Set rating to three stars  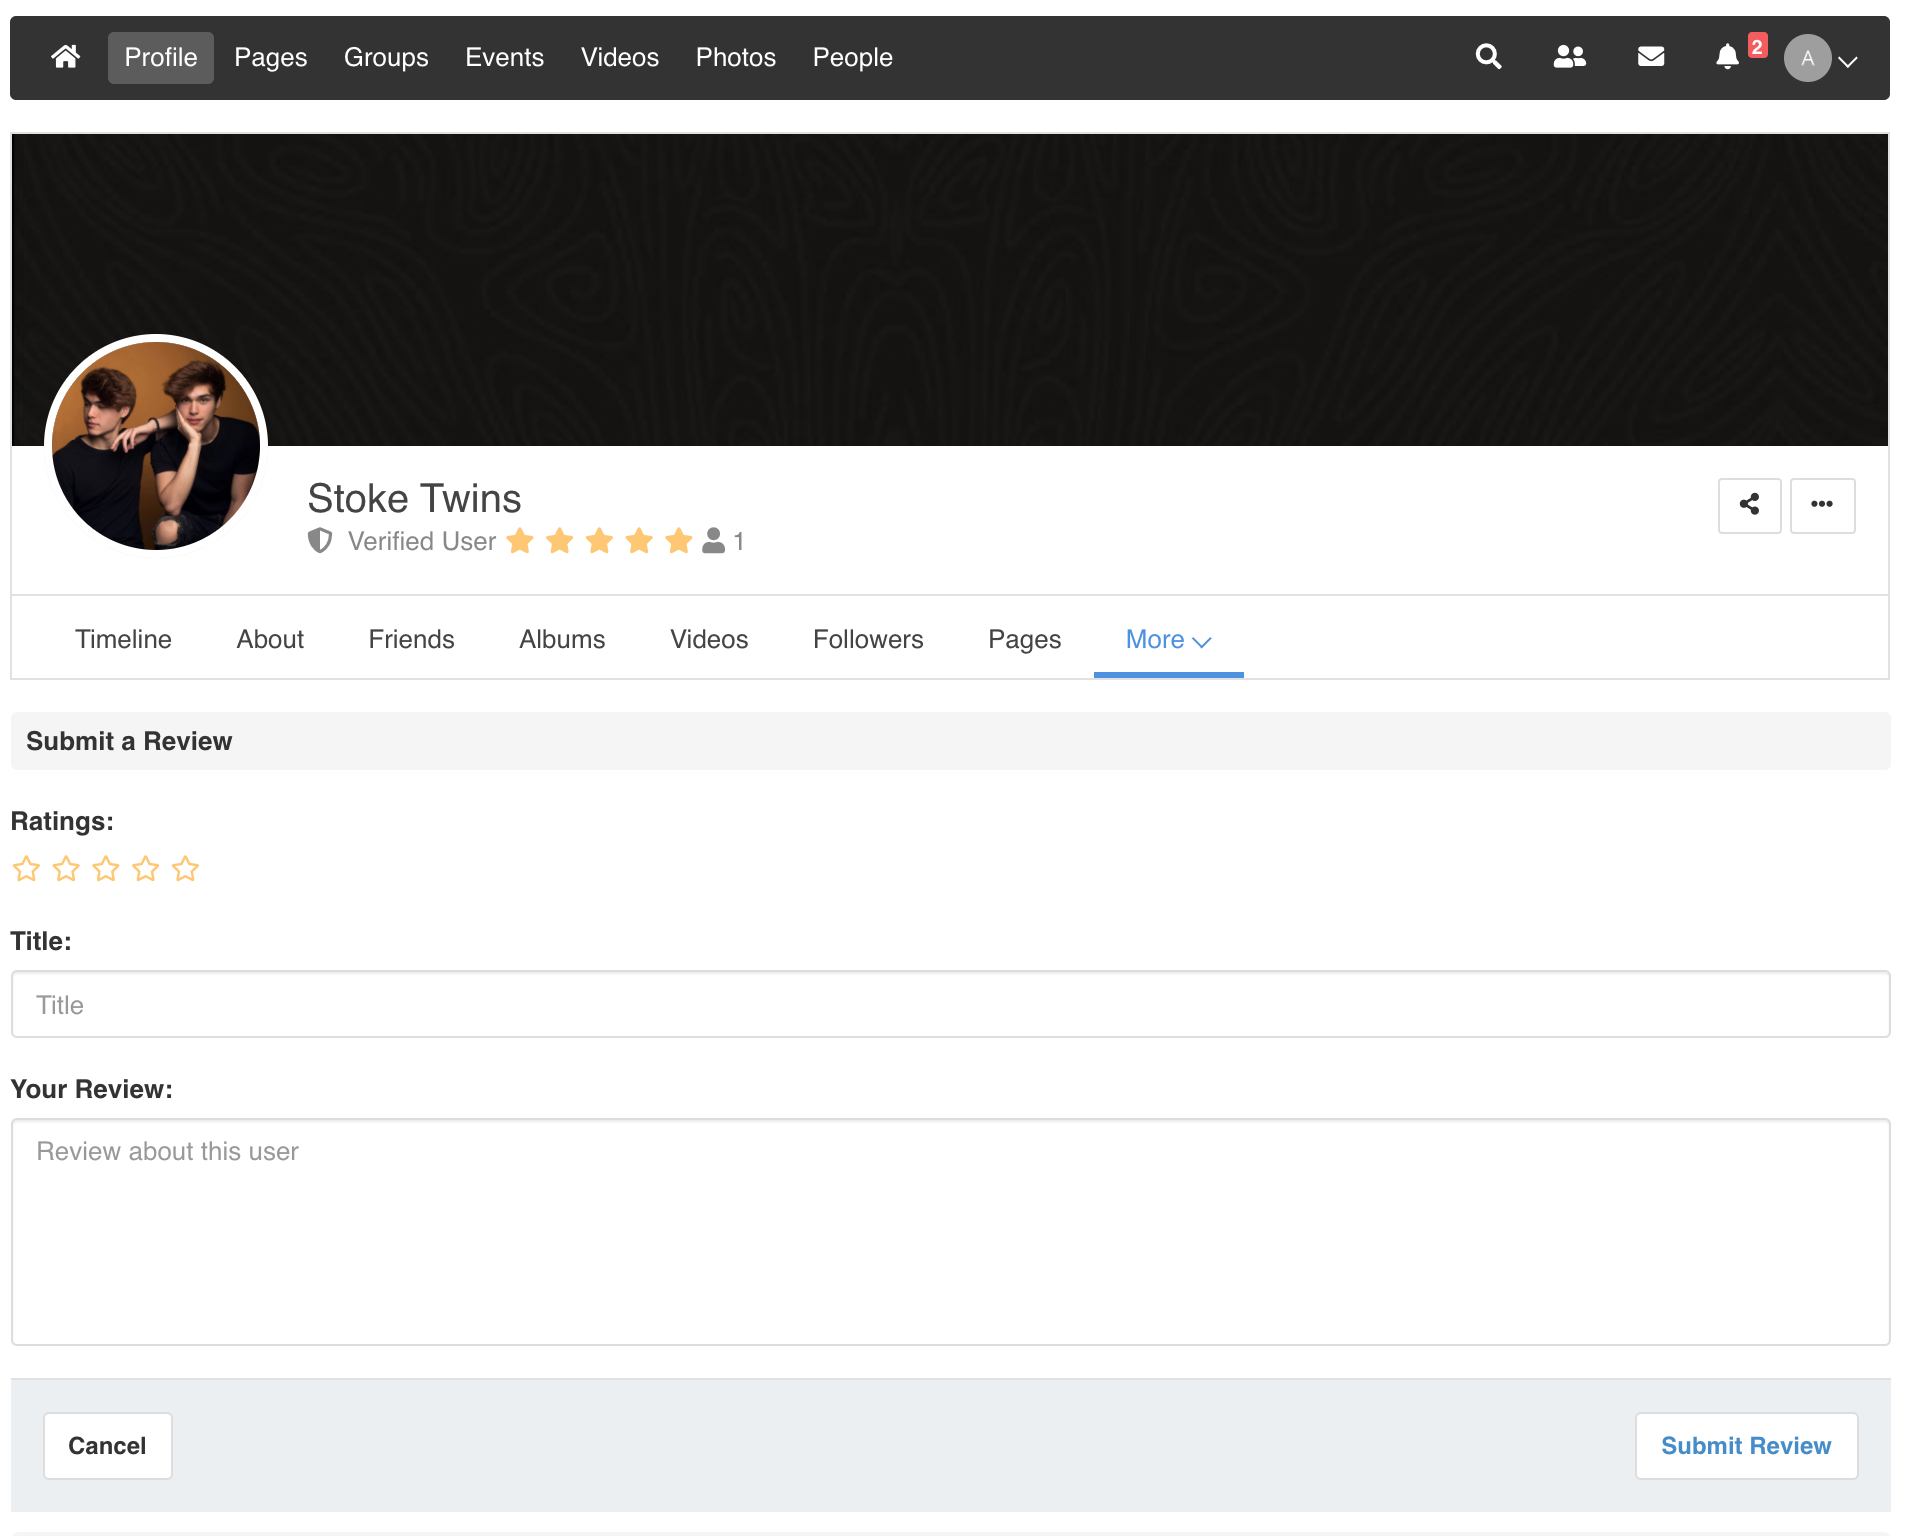106,869
